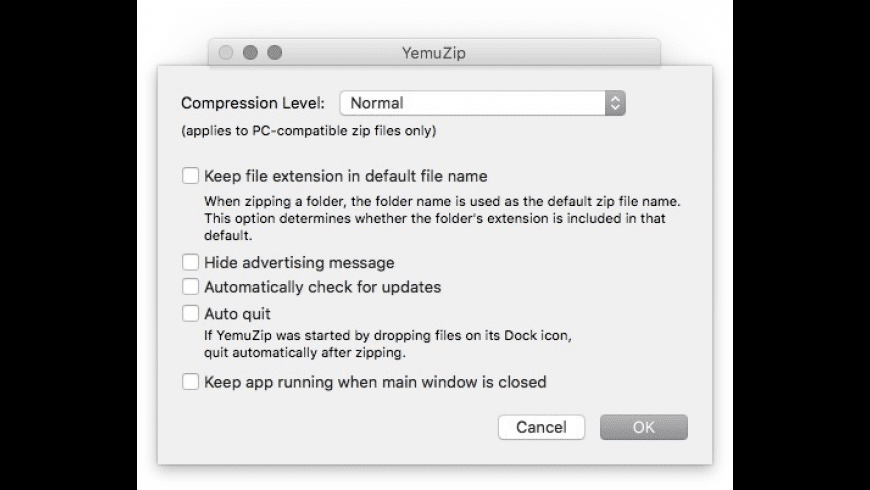Check the Auto quit checkbox
The image size is (870, 490).
pyautogui.click(x=191, y=314)
